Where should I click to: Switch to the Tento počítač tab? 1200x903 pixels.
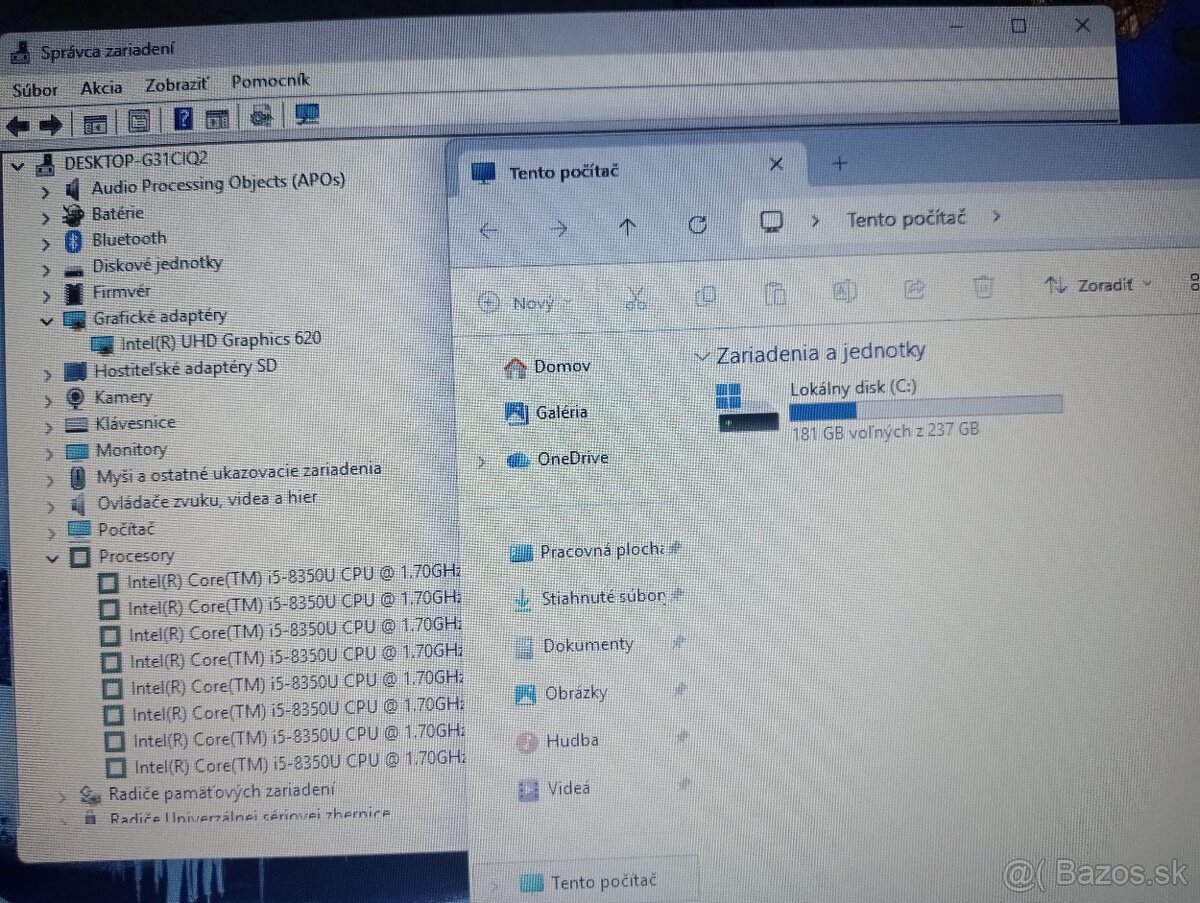coord(563,171)
